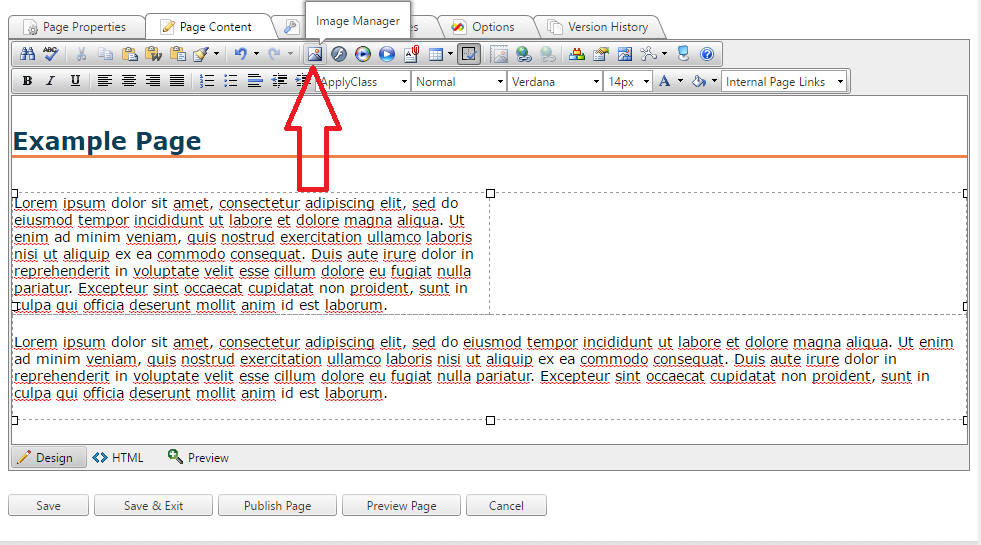Open the Flash Manager
981x545 pixels.
339,55
